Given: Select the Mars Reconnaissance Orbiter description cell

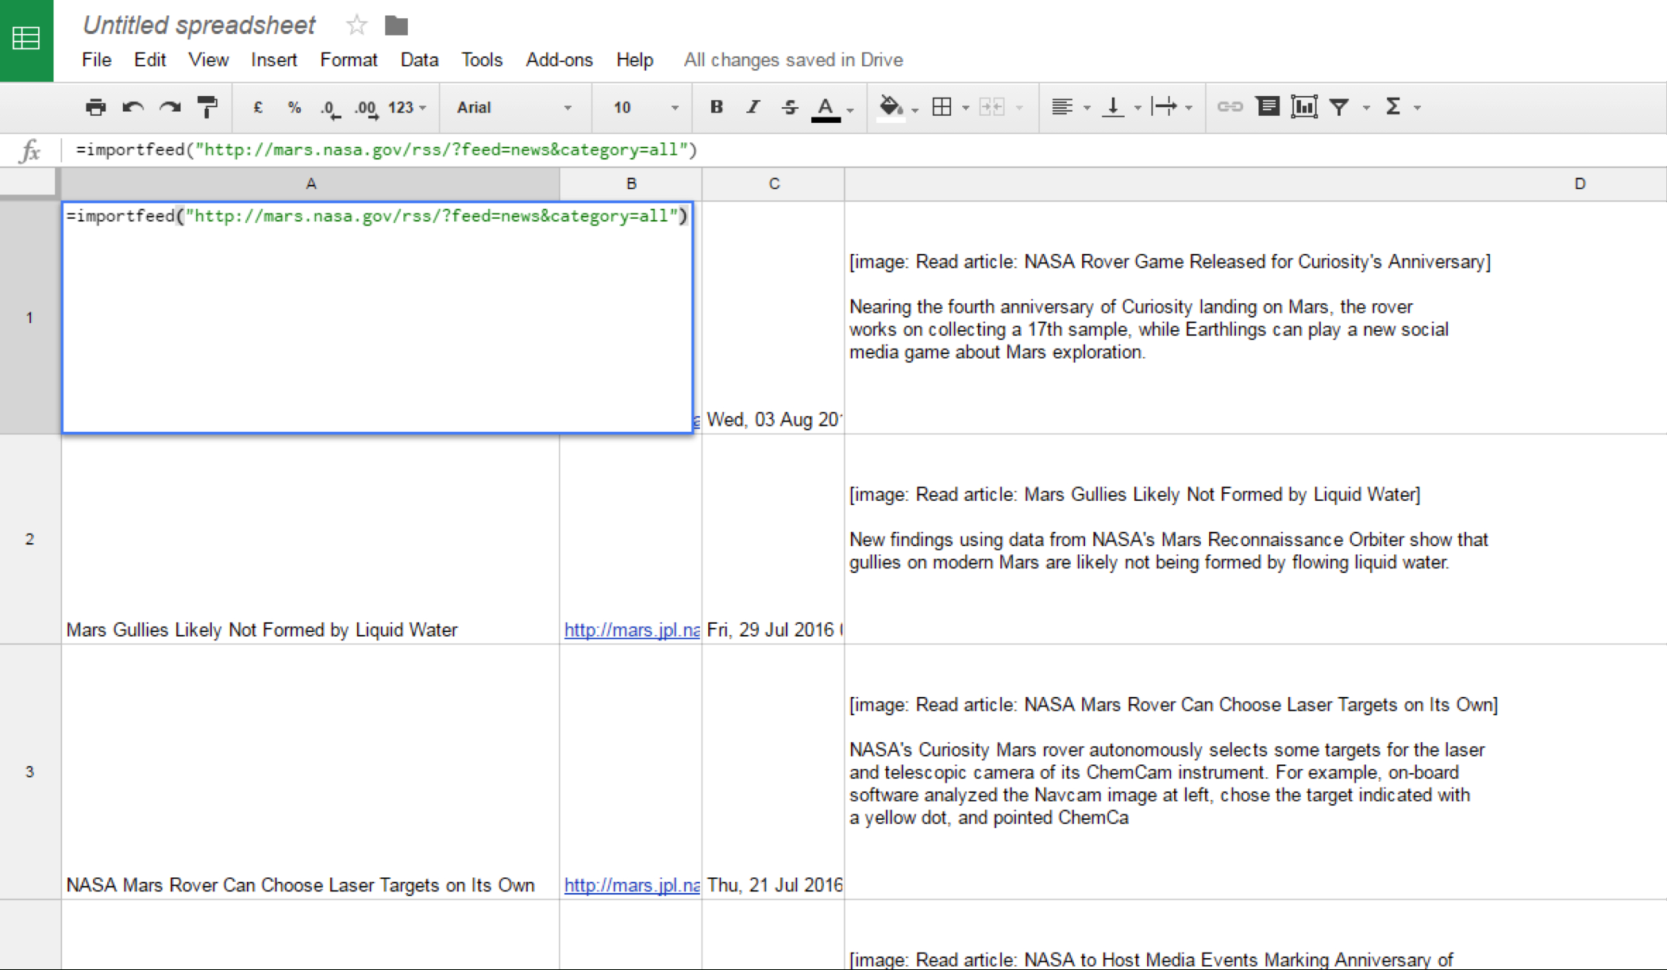Looking at the screenshot, I should point(1256,539).
